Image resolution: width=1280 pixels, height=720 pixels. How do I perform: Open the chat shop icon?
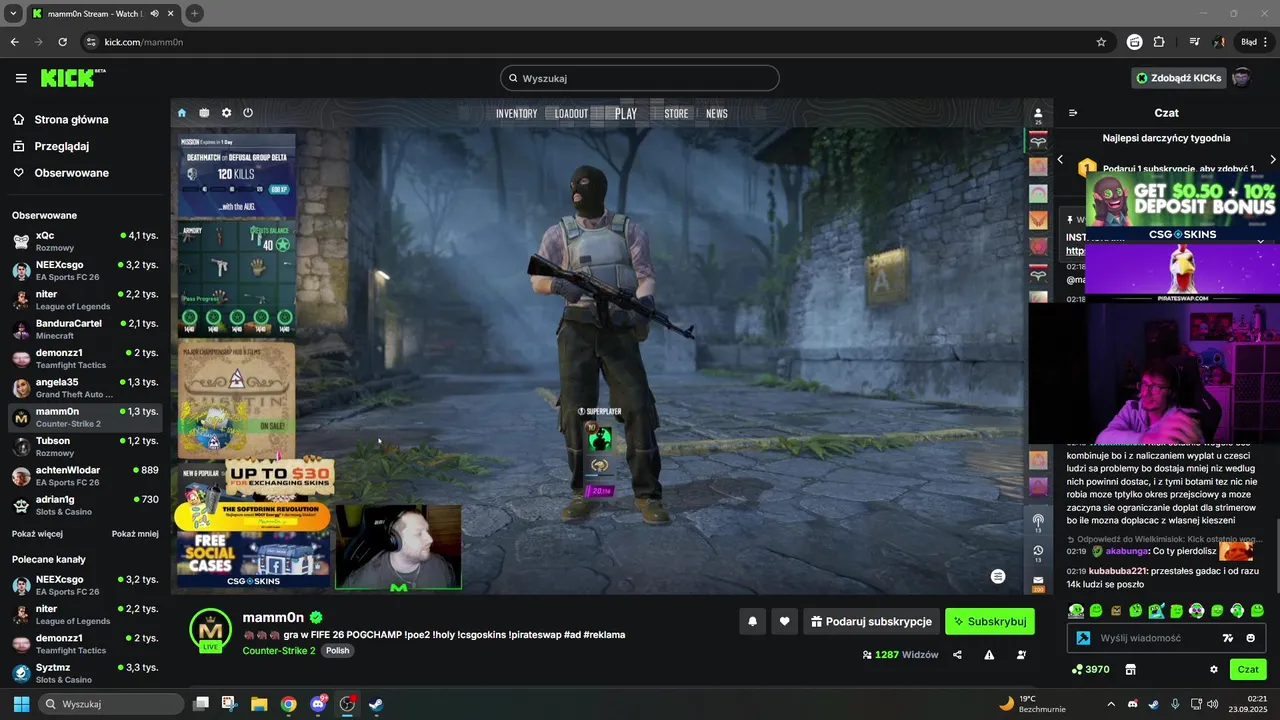tap(1131, 669)
